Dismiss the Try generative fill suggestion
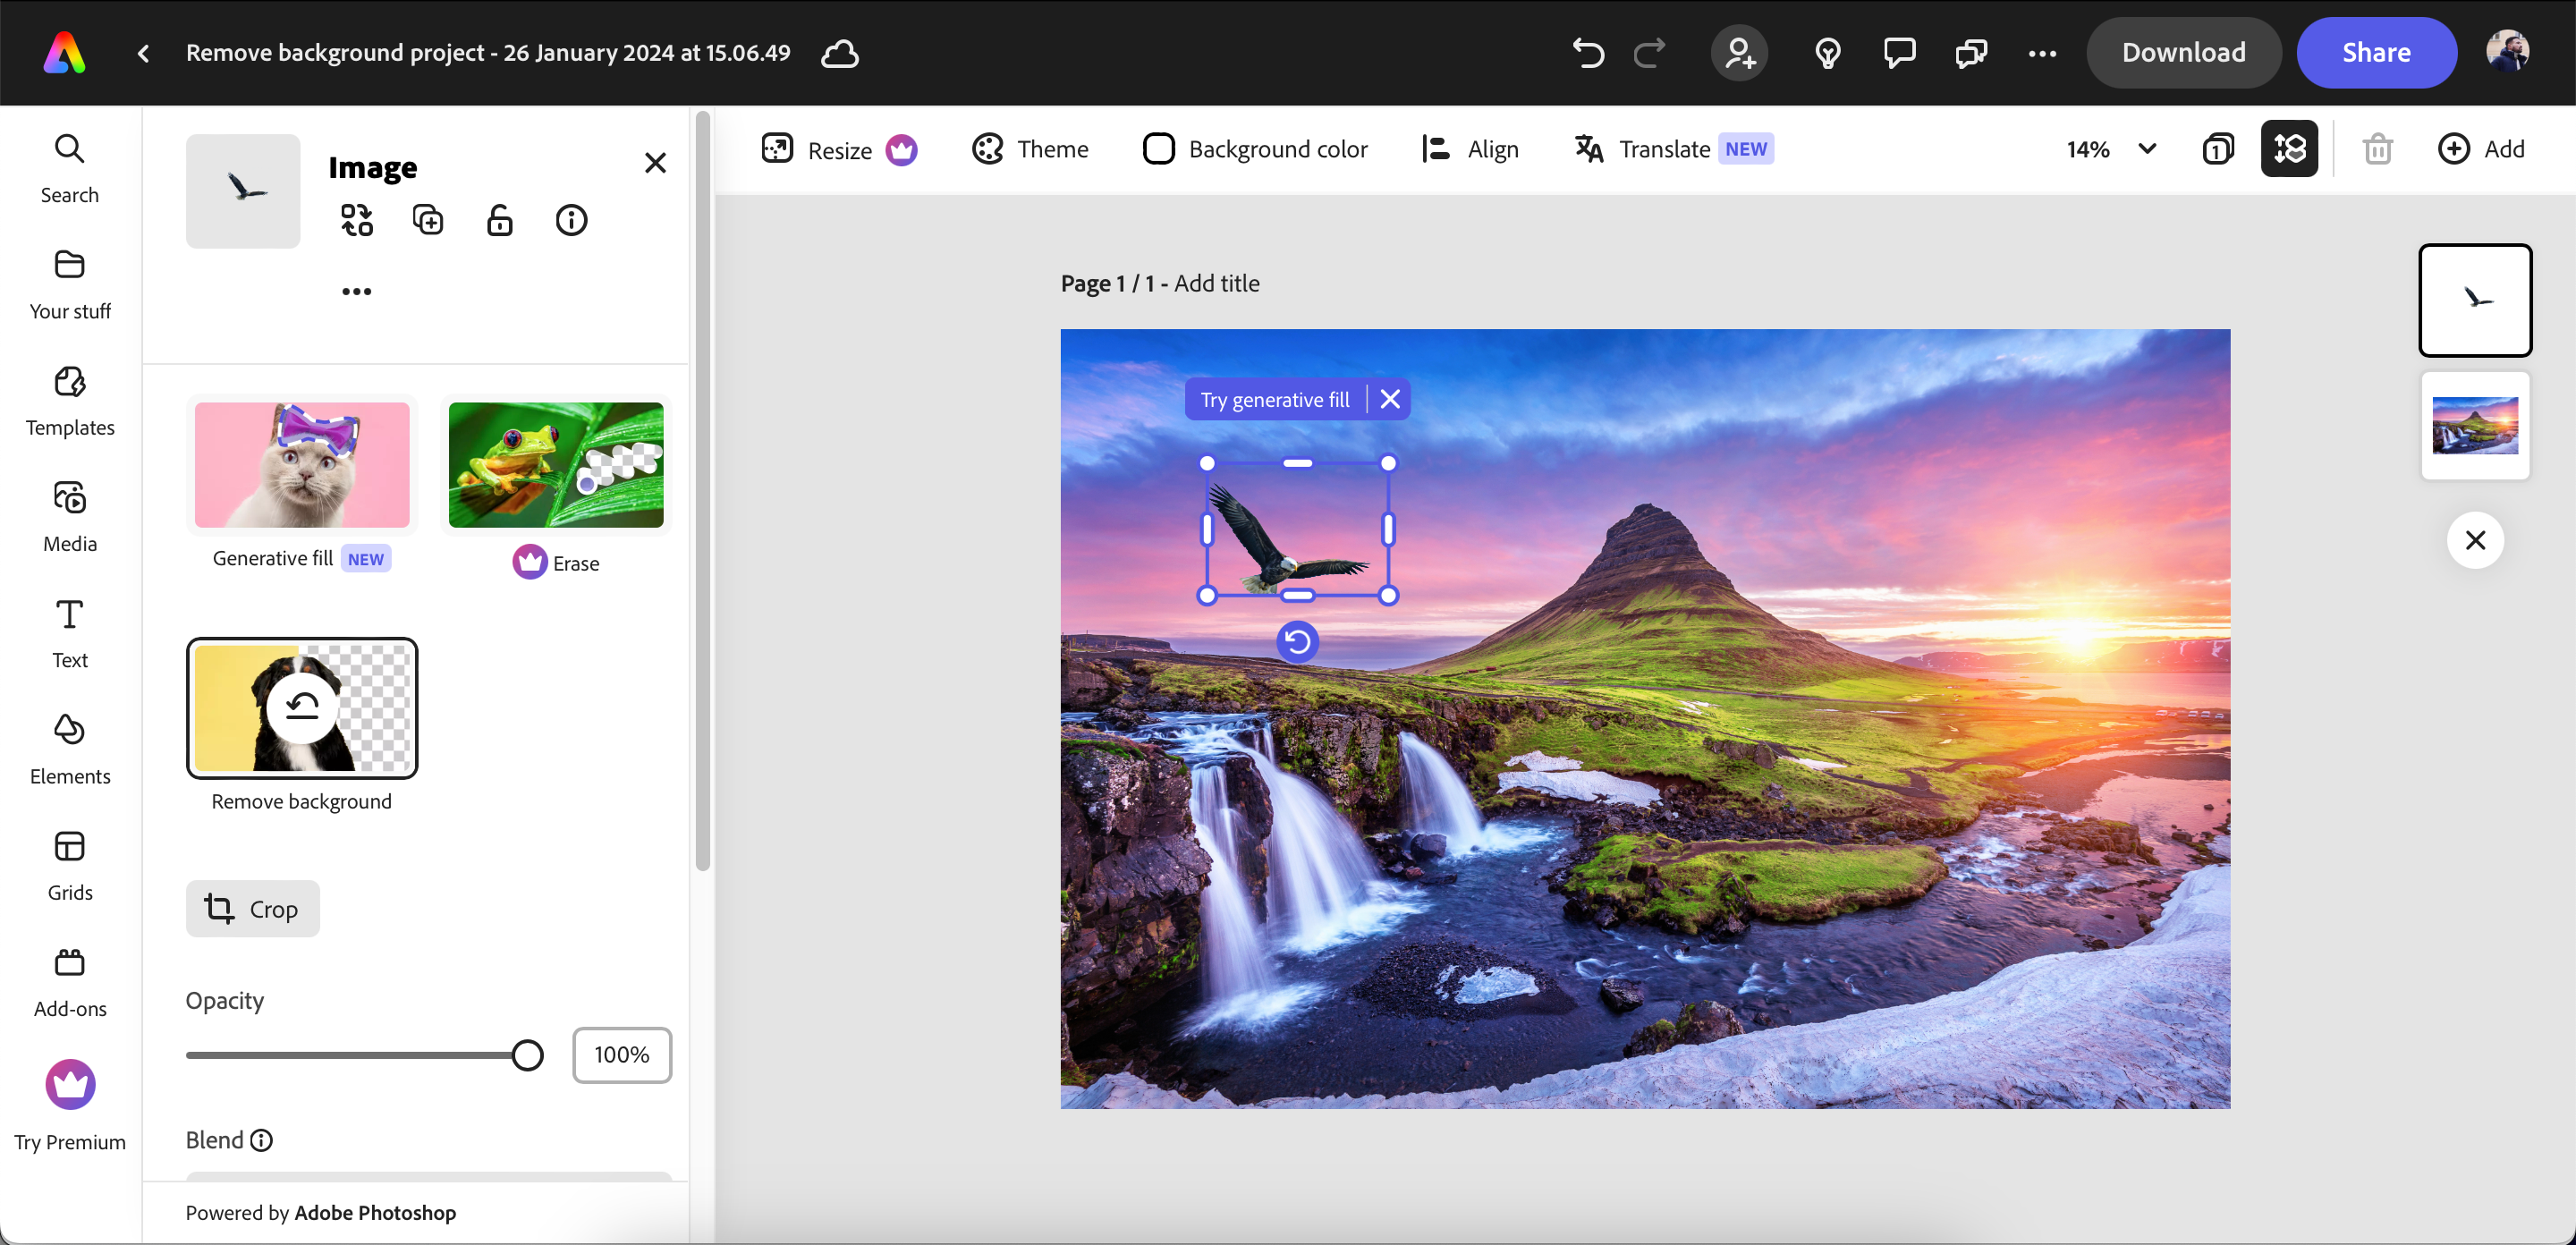The image size is (2576, 1245). (x=1389, y=398)
